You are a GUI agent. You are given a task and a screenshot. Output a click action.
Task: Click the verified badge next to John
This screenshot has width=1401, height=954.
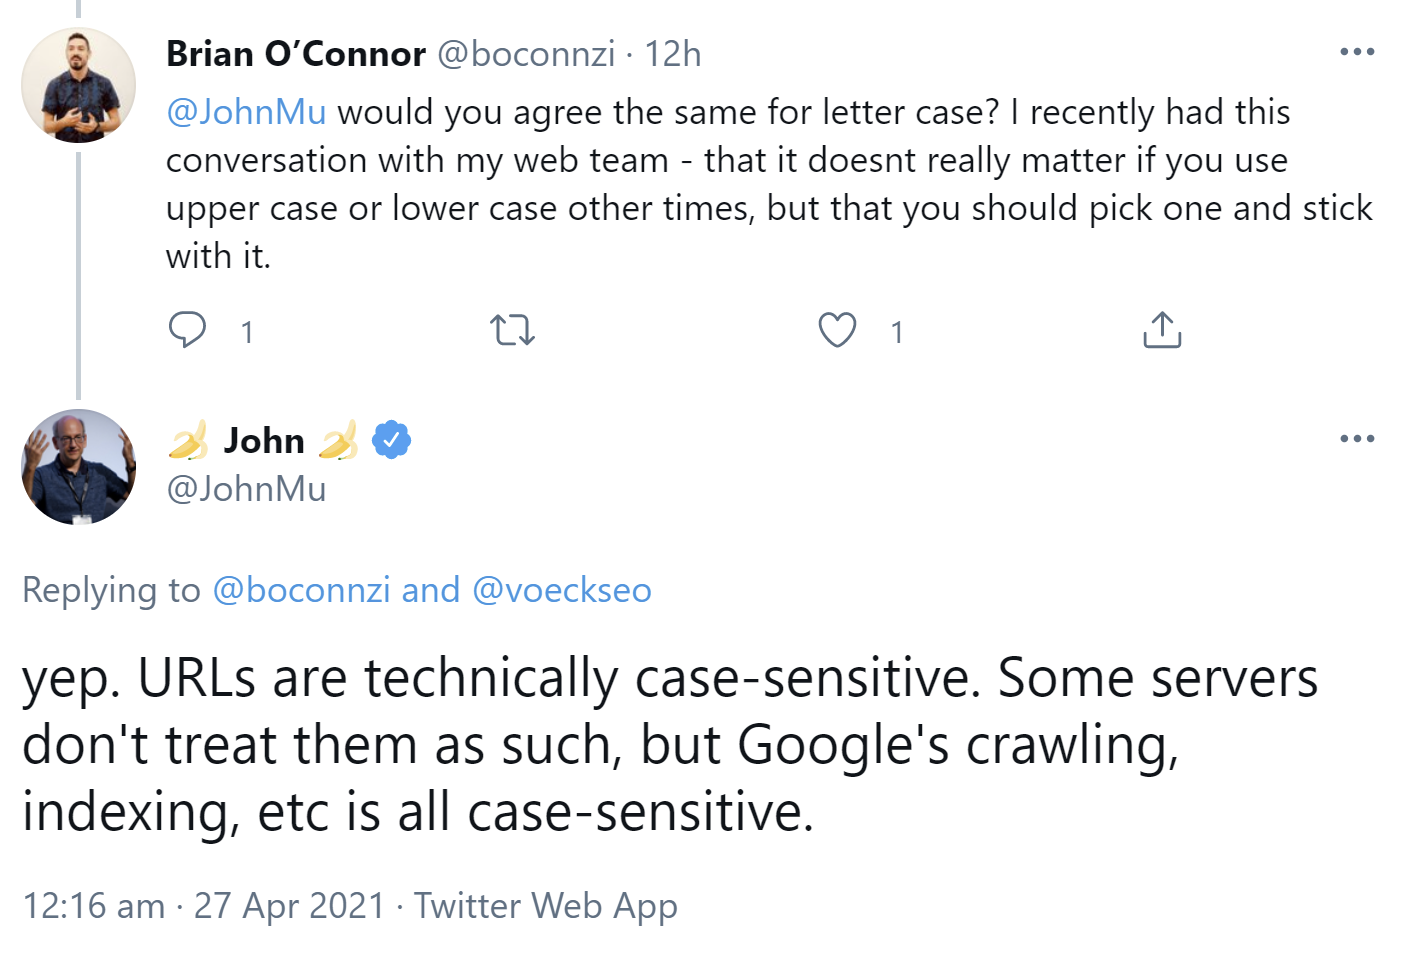pos(390,438)
